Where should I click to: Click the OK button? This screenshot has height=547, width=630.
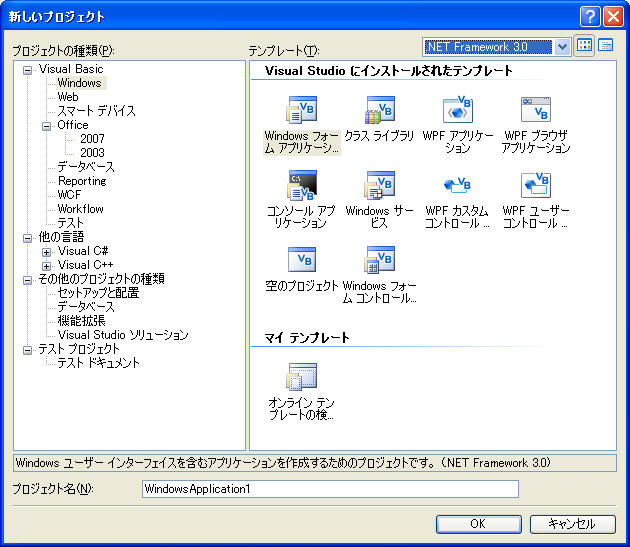click(479, 524)
